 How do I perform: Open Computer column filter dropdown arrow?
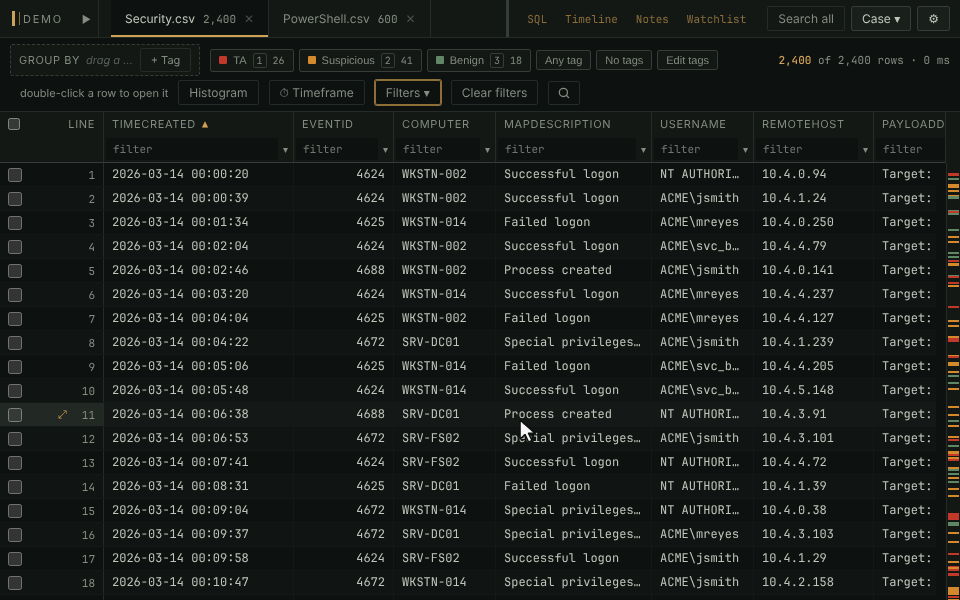pyautogui.click(x=487, y=150)
